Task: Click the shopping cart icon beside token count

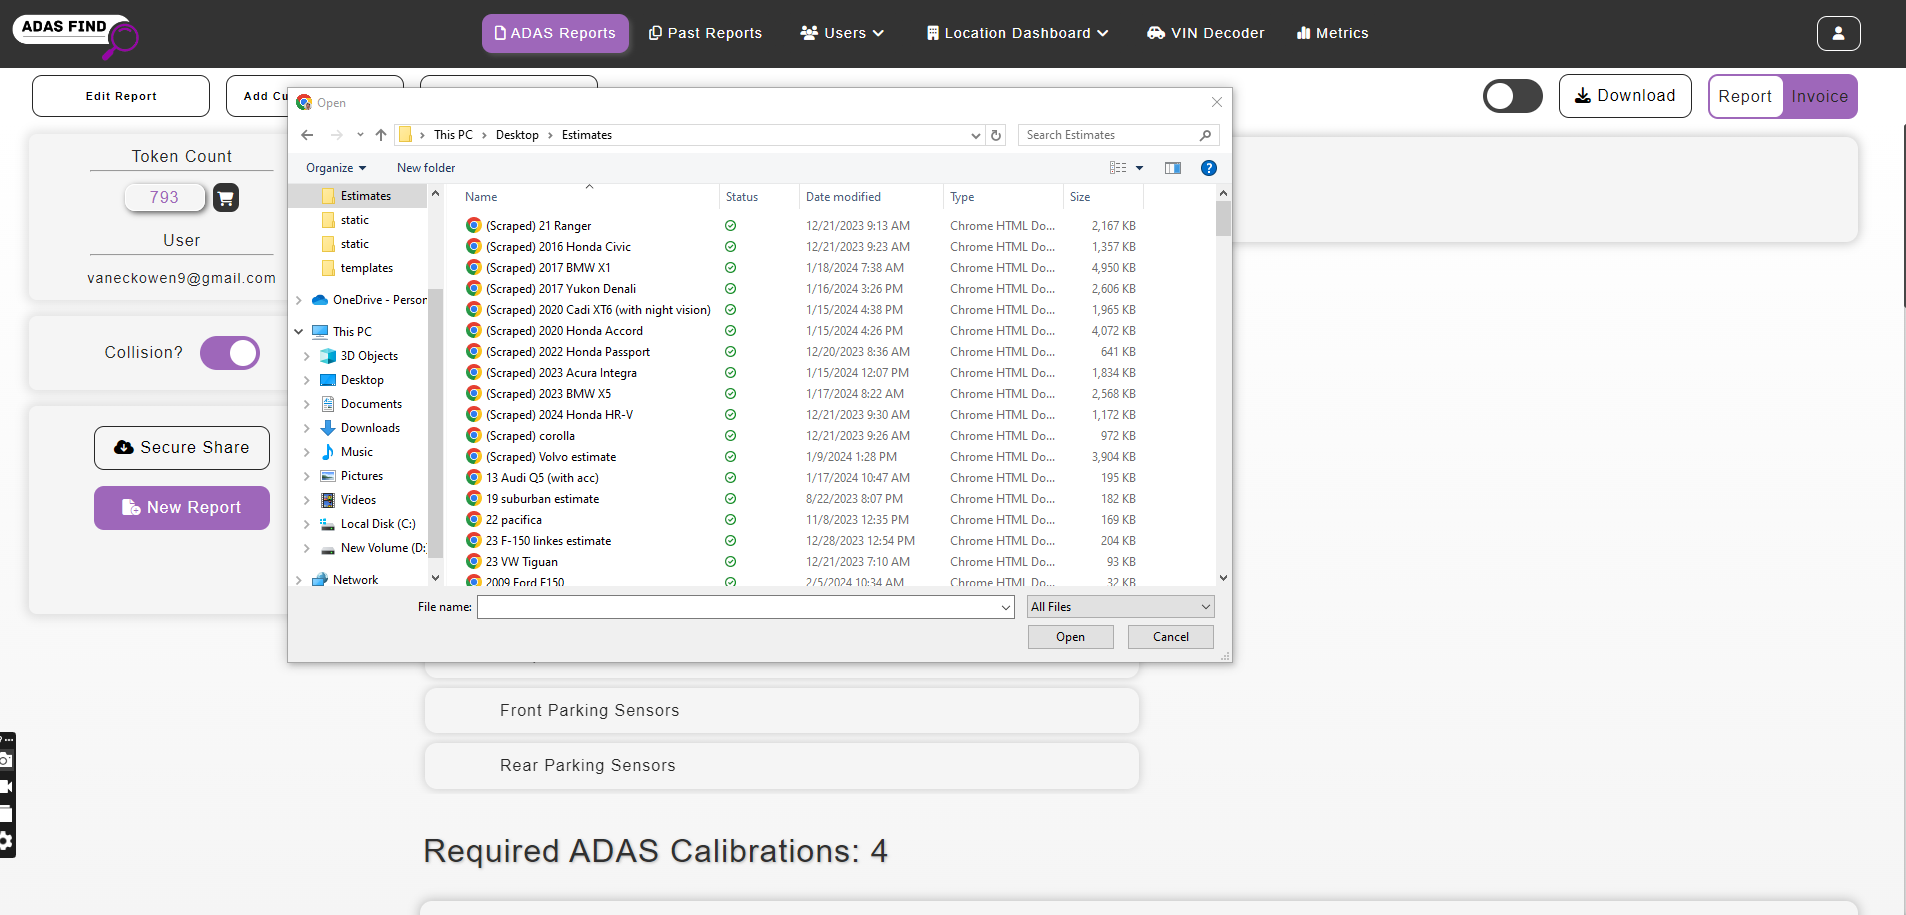Action: pos(226,198)
